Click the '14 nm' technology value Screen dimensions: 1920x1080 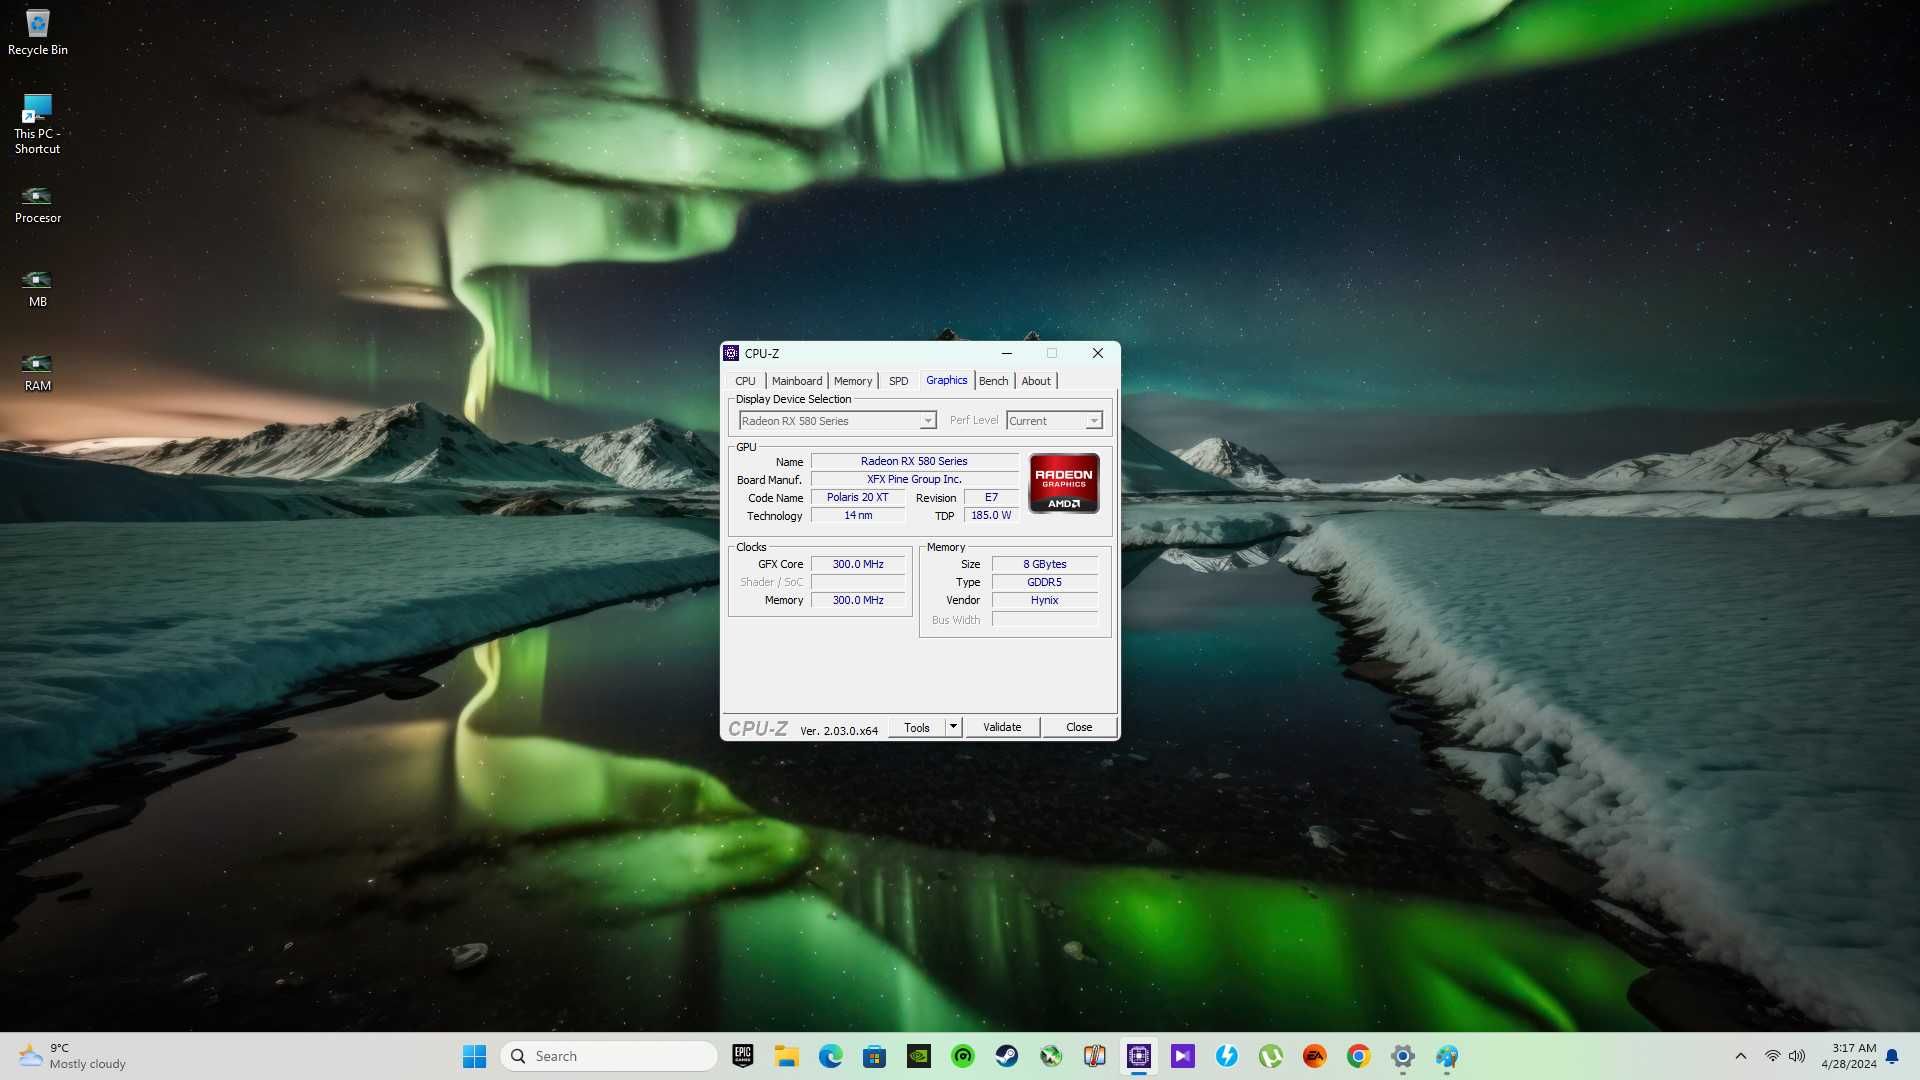(x=857, y=515)
